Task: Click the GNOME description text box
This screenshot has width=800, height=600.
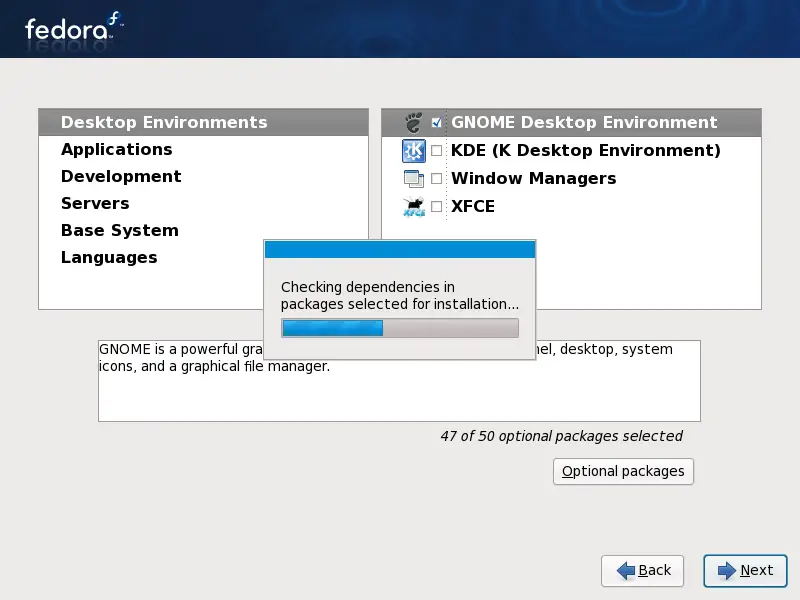Action: point(399,381)
